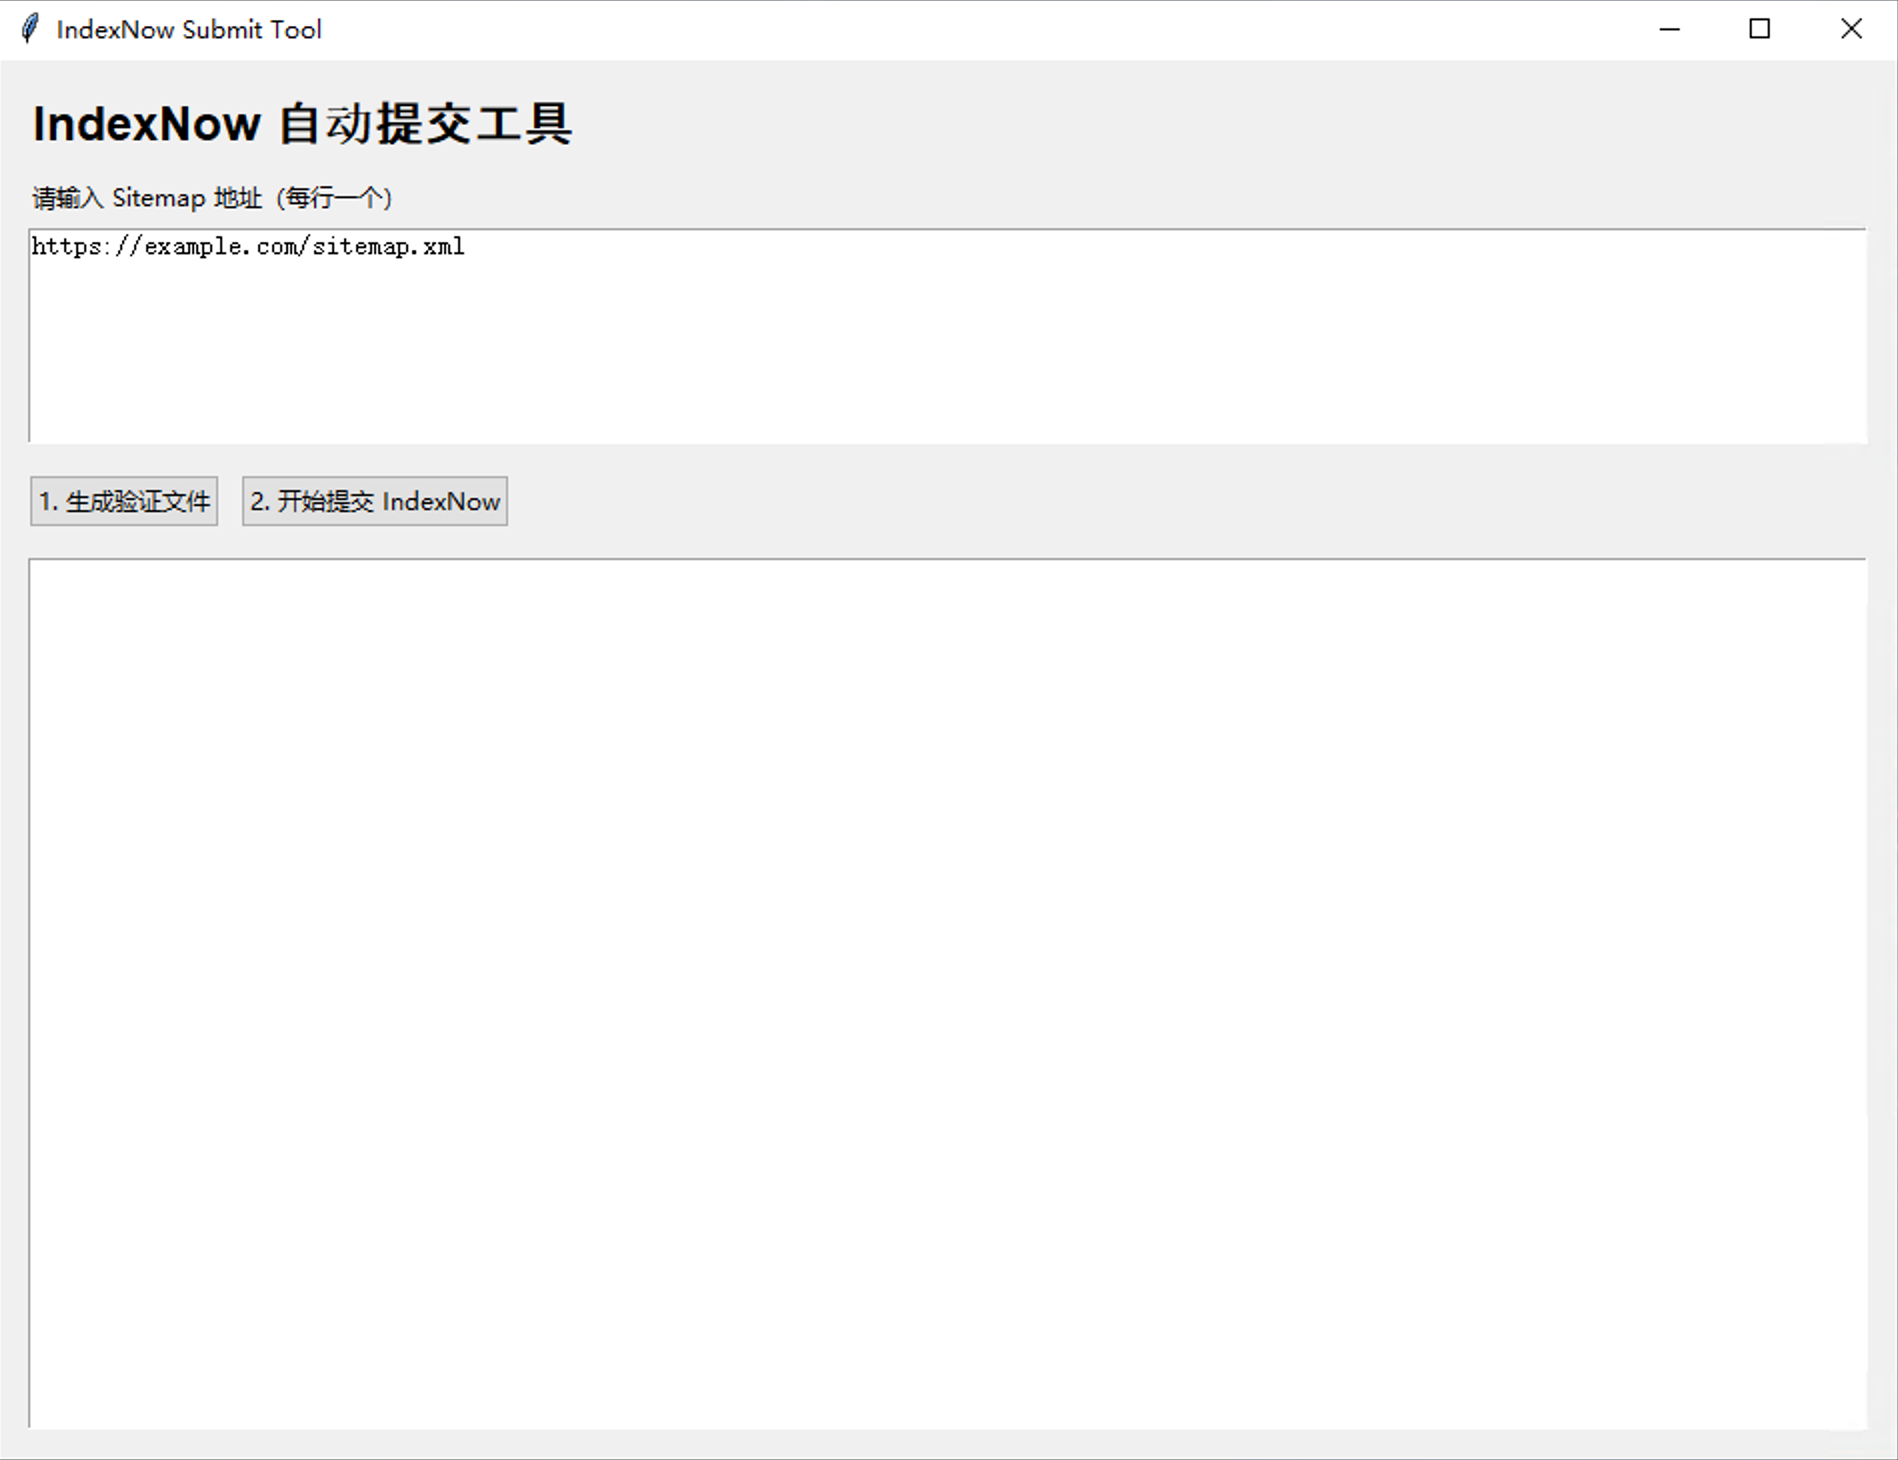This screenshot has height=1460, width=1898.
Task: Minimize the IndexNow Submit Tool window
Action: [1669, 29]
